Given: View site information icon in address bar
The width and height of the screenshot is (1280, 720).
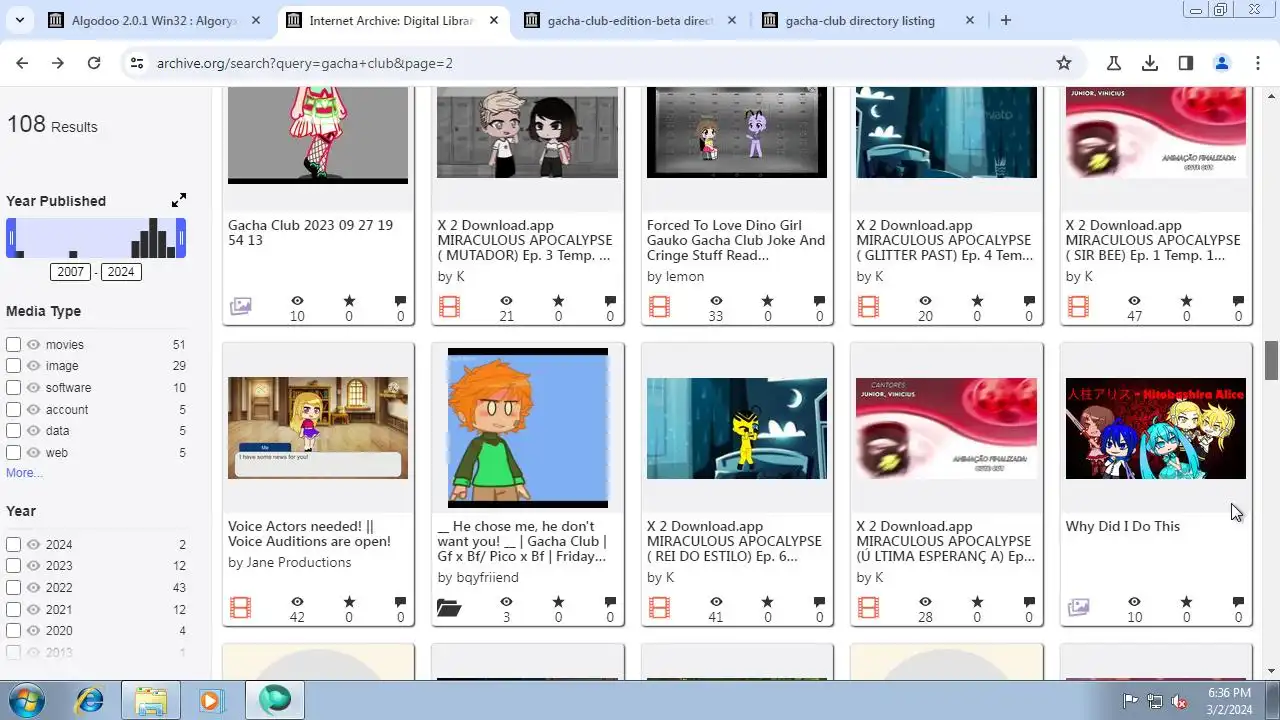Looking at the screenshot, I should click(x=137, y=63).
